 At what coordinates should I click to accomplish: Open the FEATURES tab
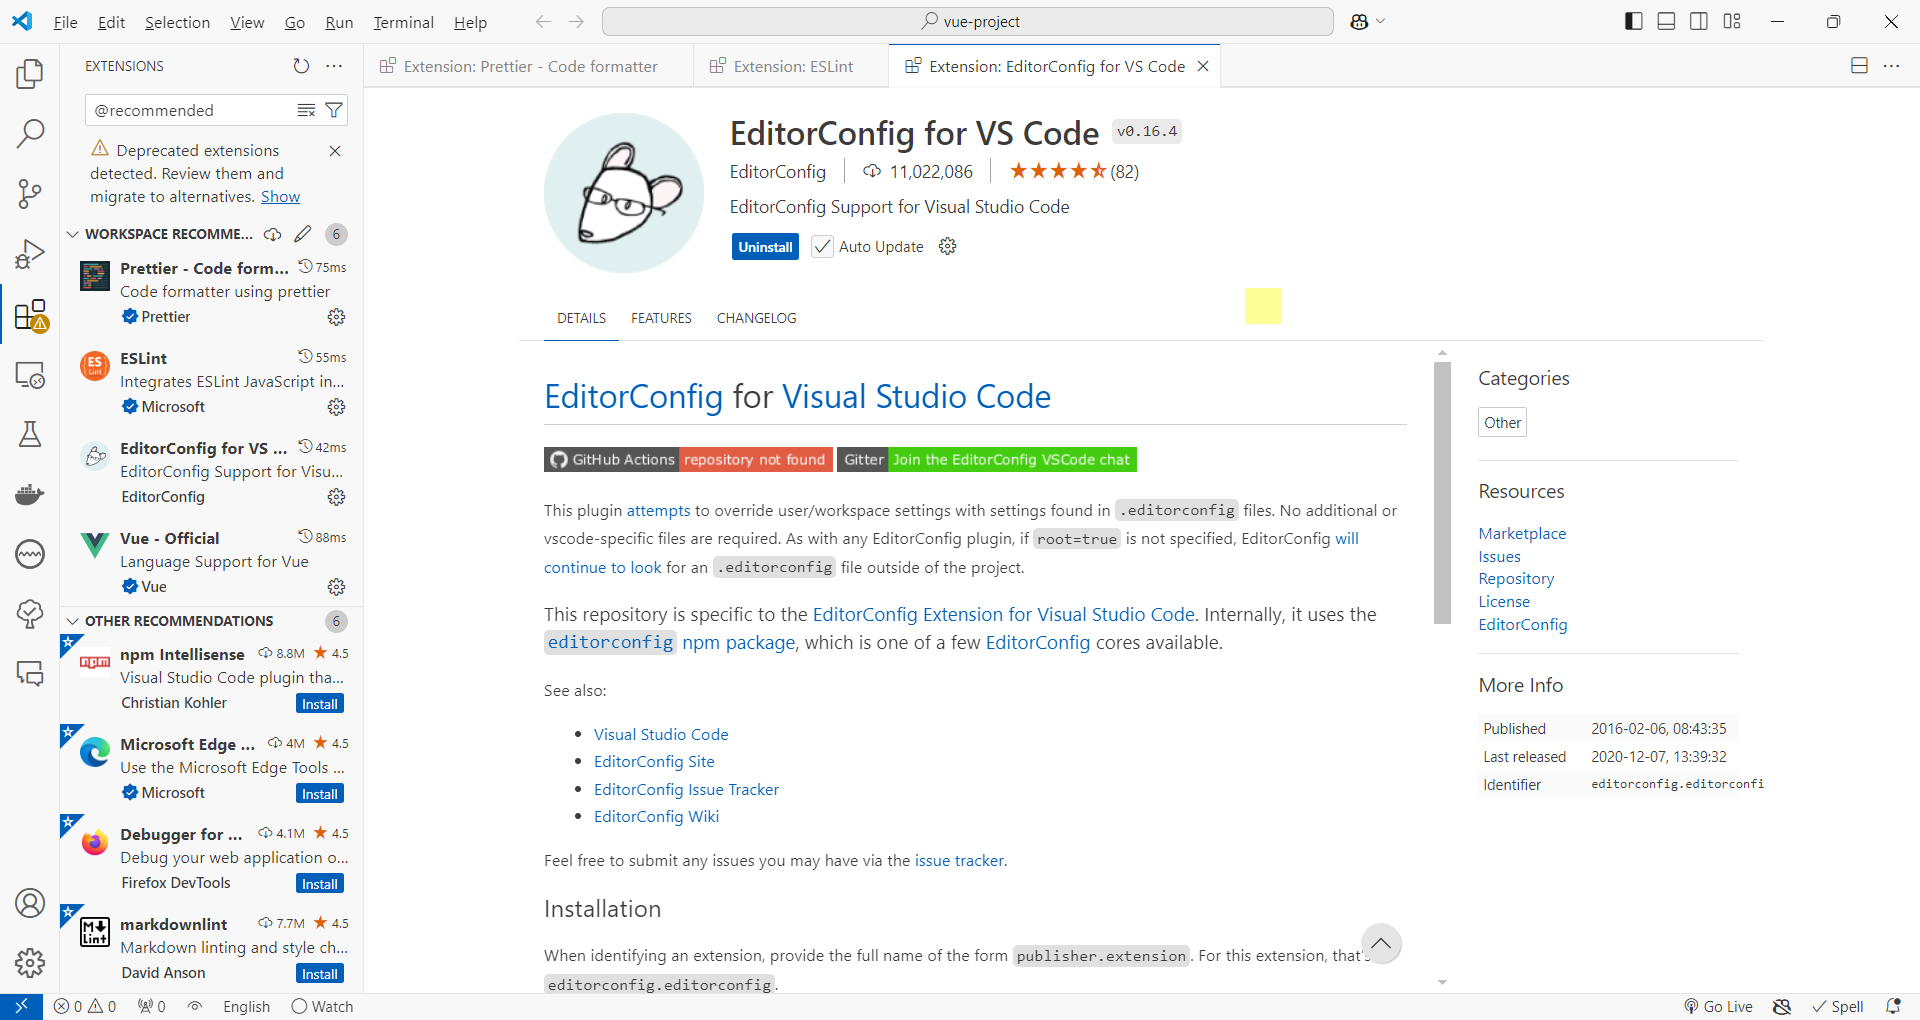coord(661,318)
